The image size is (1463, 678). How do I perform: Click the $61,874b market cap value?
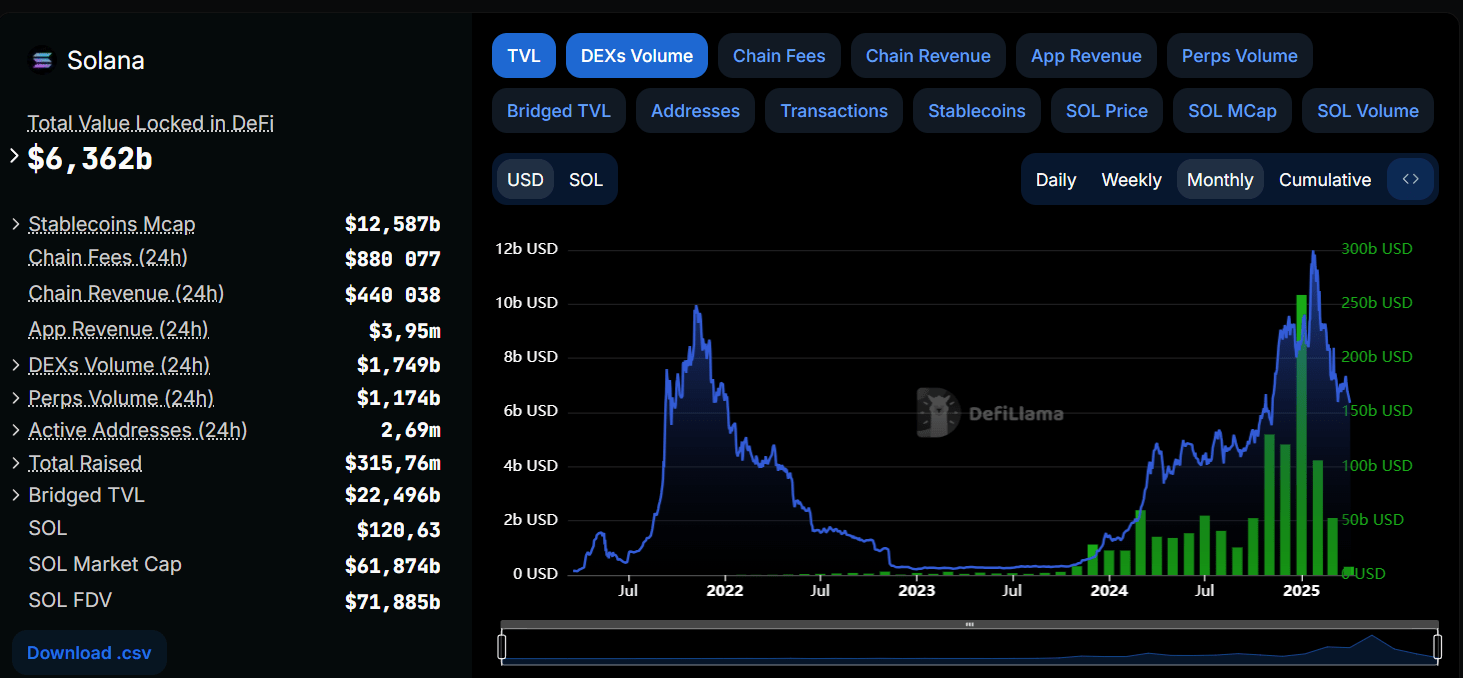click(392, 566)
